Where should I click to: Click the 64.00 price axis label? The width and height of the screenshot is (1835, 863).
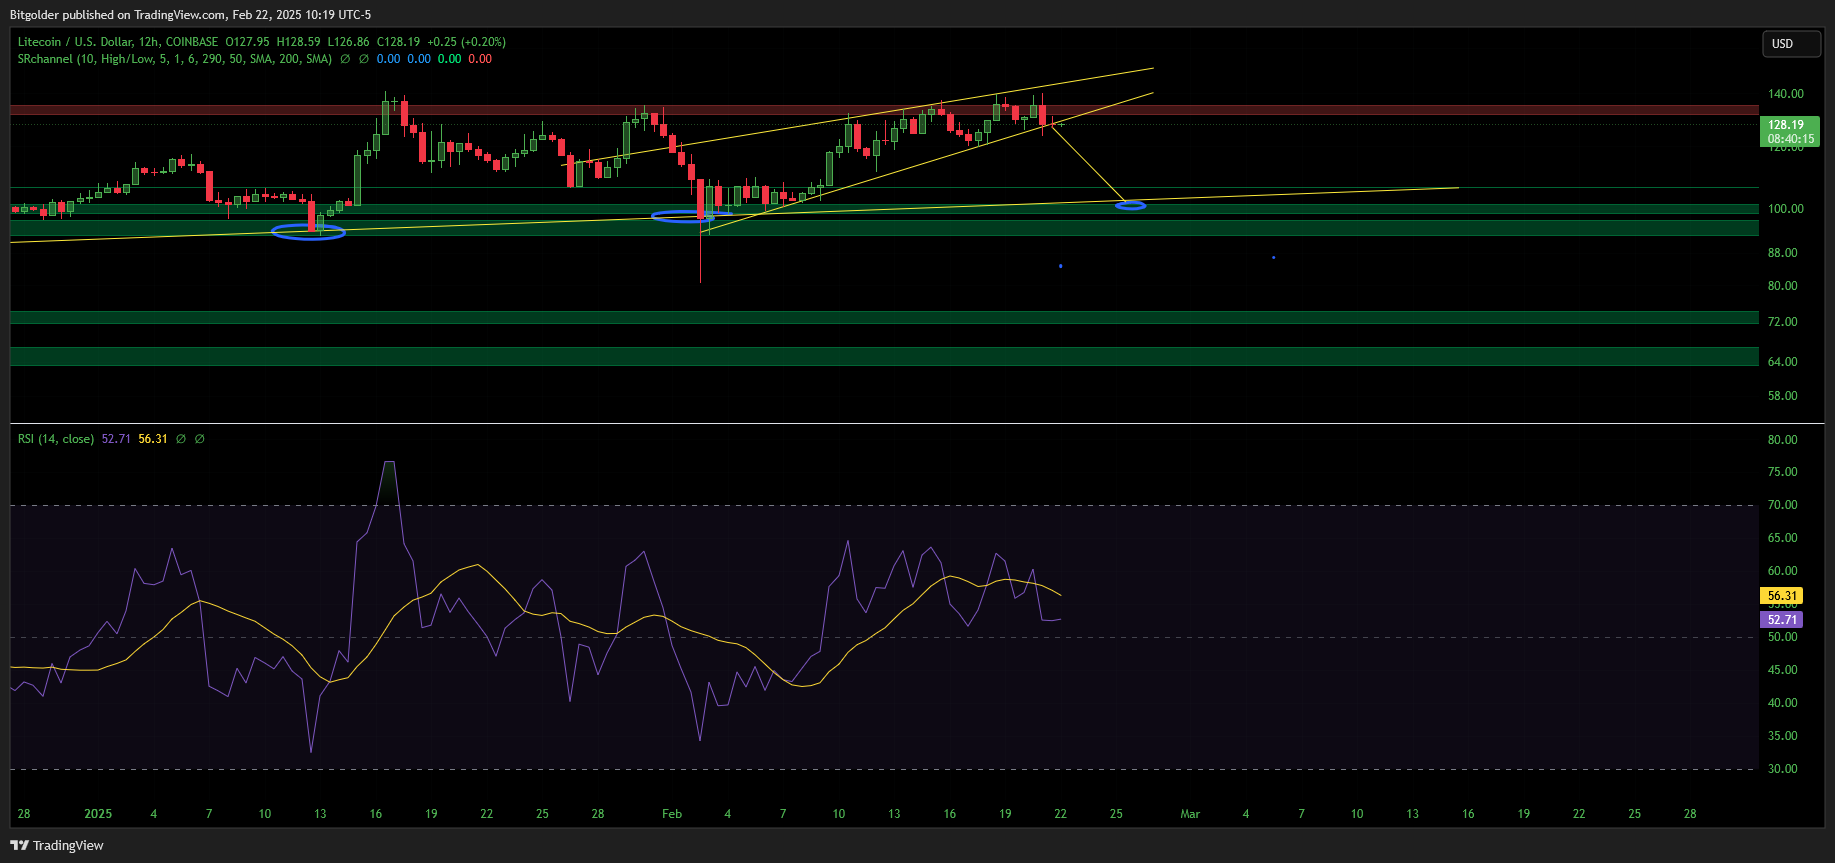1782,362
